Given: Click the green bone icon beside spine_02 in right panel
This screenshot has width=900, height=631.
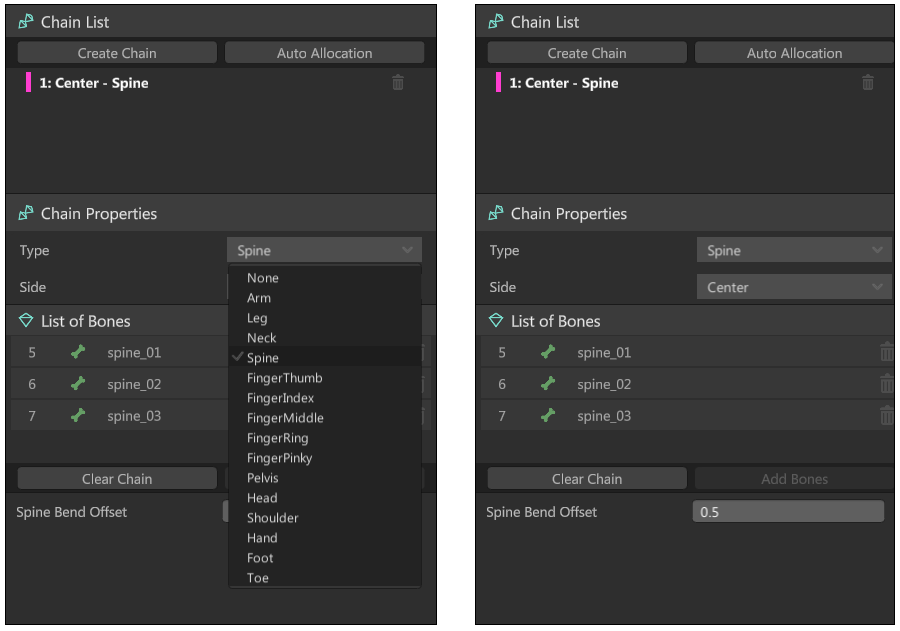Looking at the screenshot, I should [548, 384].
